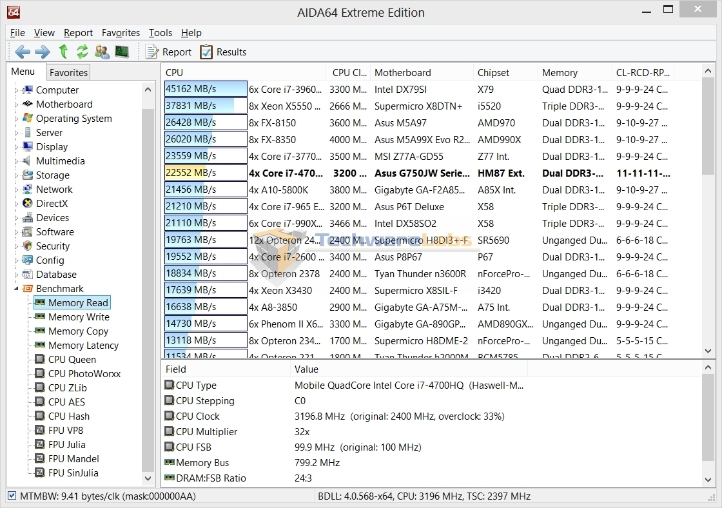Select the FPU VP8 benchmark icon
The image size is (722, 508).
click(40, 430)
